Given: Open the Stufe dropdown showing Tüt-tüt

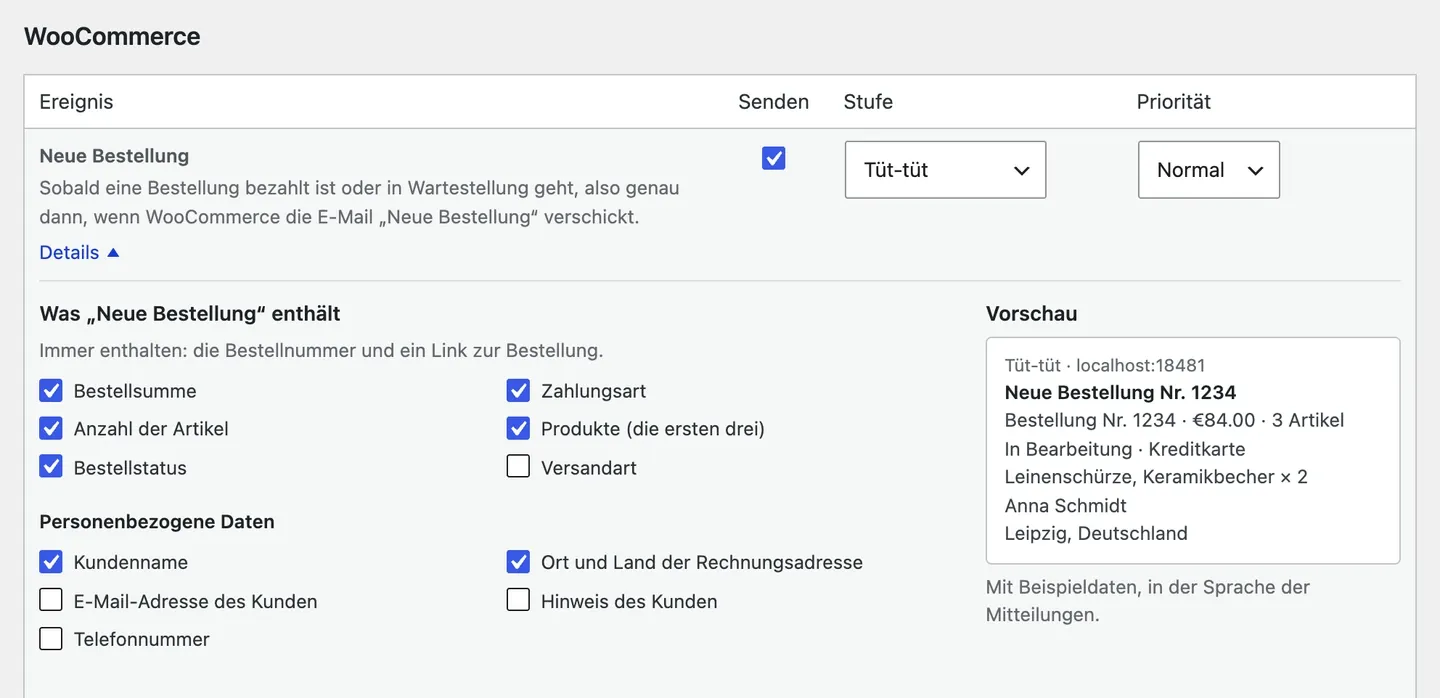Looking at the screenshot, I should click(945, 170).
